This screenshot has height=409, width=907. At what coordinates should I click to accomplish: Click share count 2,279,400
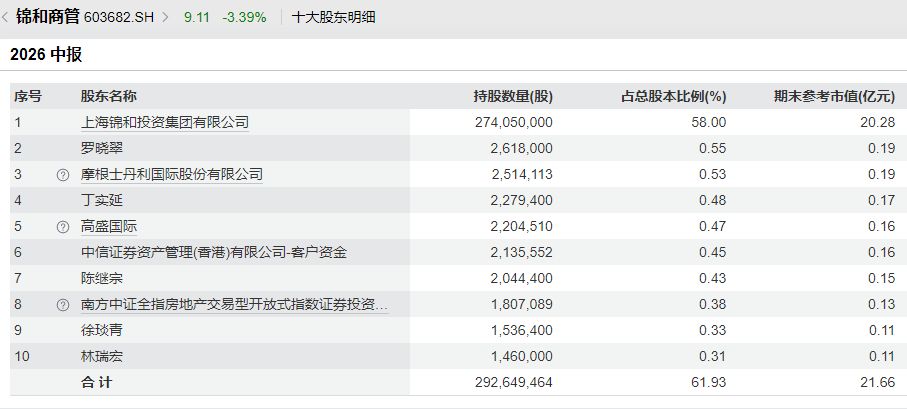coord(521,201)
